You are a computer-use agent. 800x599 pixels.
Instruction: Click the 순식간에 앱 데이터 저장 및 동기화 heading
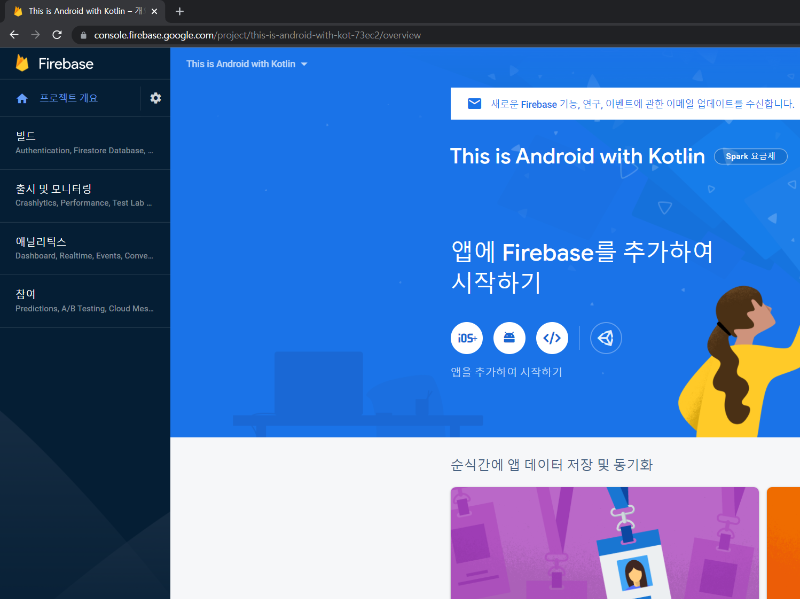pyautogui.click(x=552, y=465)
